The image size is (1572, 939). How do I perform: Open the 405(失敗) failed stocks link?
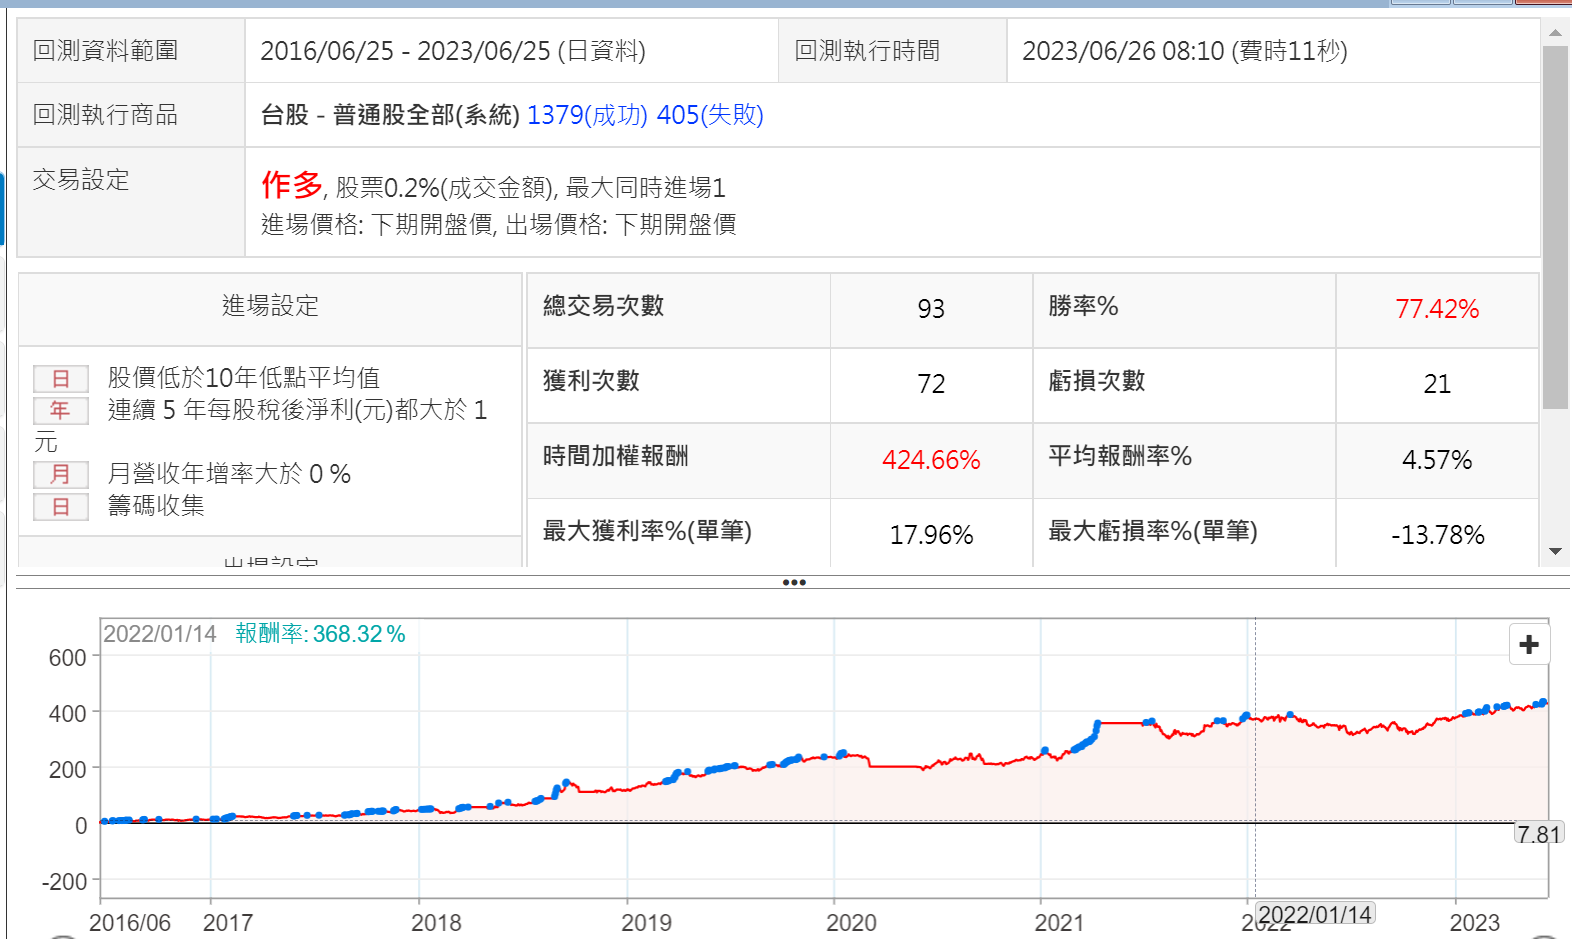coord(709,116)
